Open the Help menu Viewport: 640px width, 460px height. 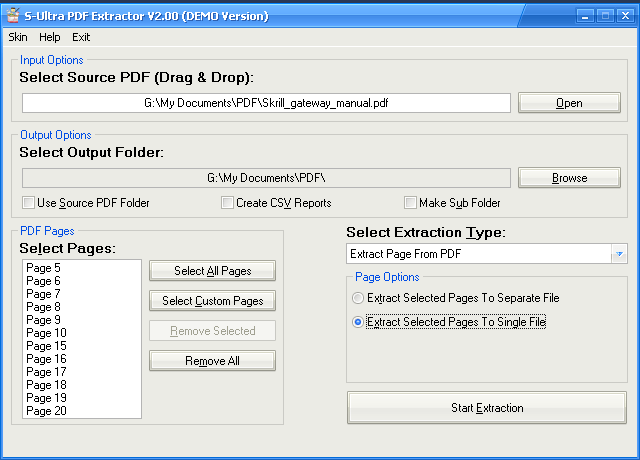point(50,37)
